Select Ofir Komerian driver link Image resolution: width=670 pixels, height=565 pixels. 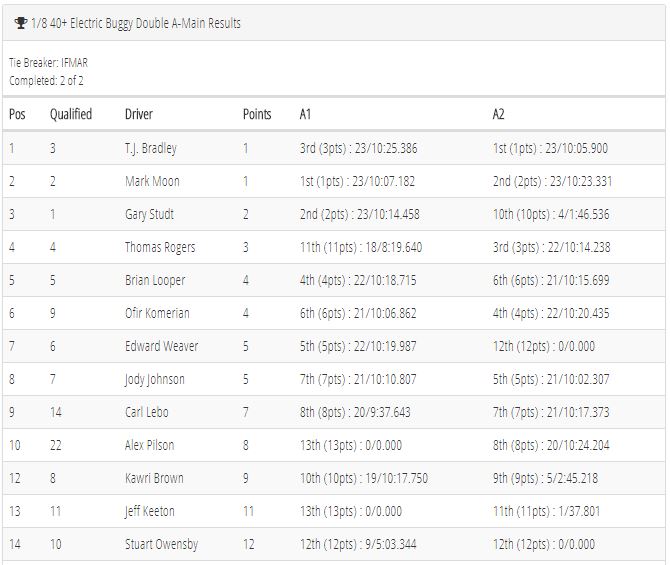pyautogui.click(x=157, y=313)
